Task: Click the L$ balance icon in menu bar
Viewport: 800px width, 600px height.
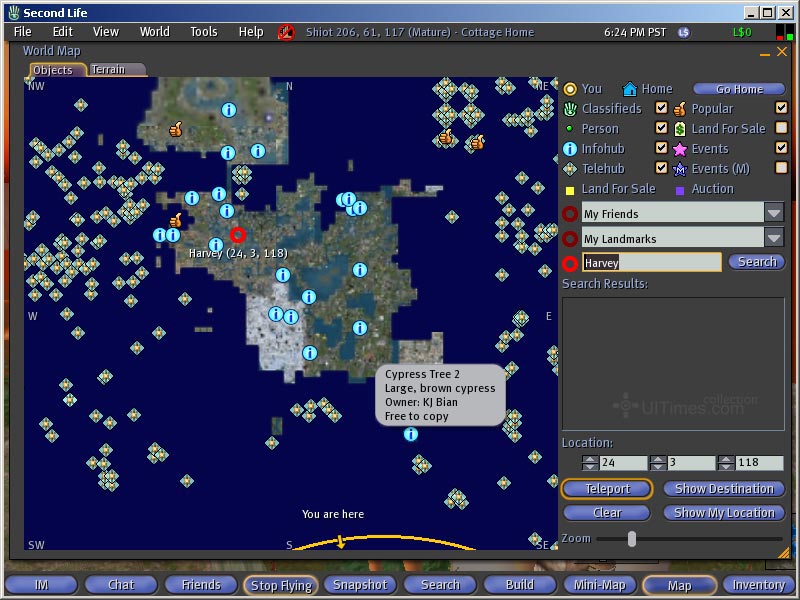Action: (684, 32)
